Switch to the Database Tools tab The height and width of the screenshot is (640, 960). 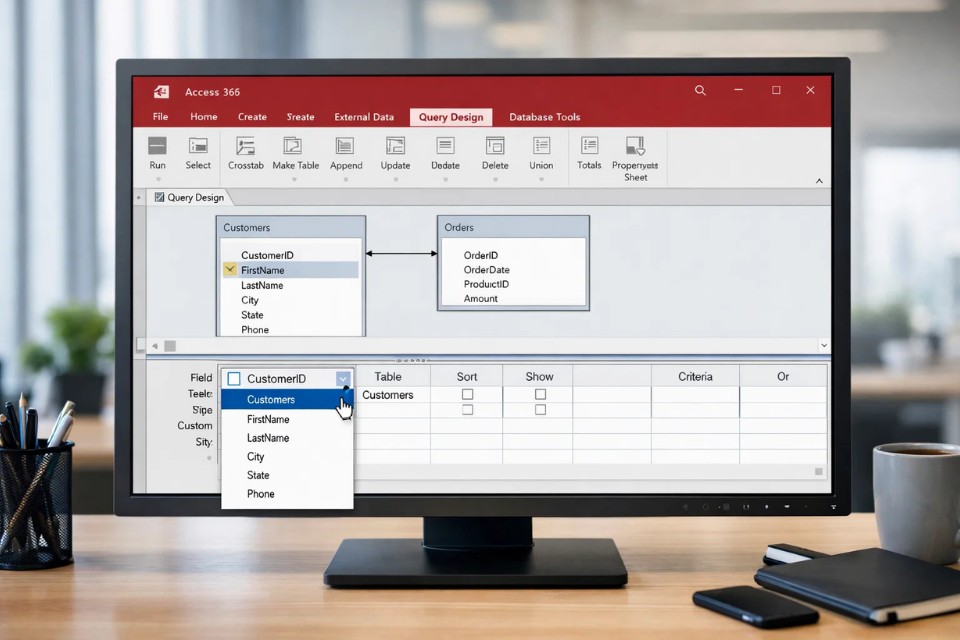[x=544, y=117]
